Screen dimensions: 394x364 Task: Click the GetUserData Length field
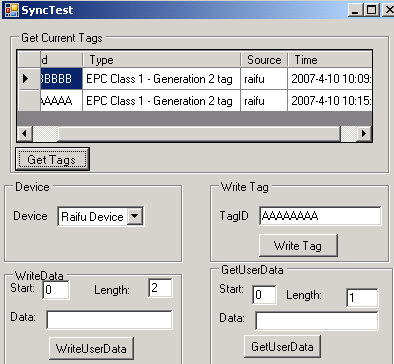[x=362, y=297]
